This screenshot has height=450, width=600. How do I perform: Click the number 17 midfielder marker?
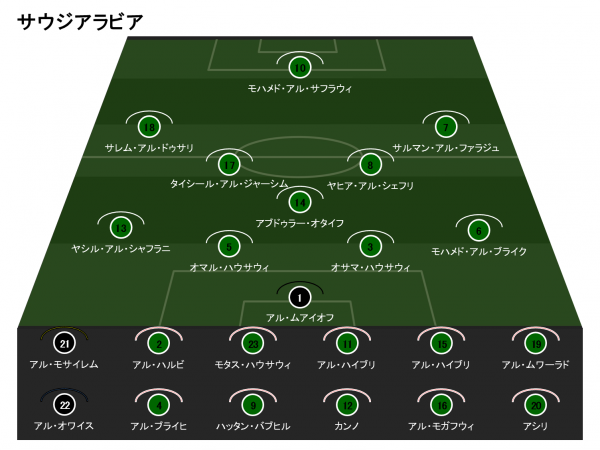(x=229, y=165)
